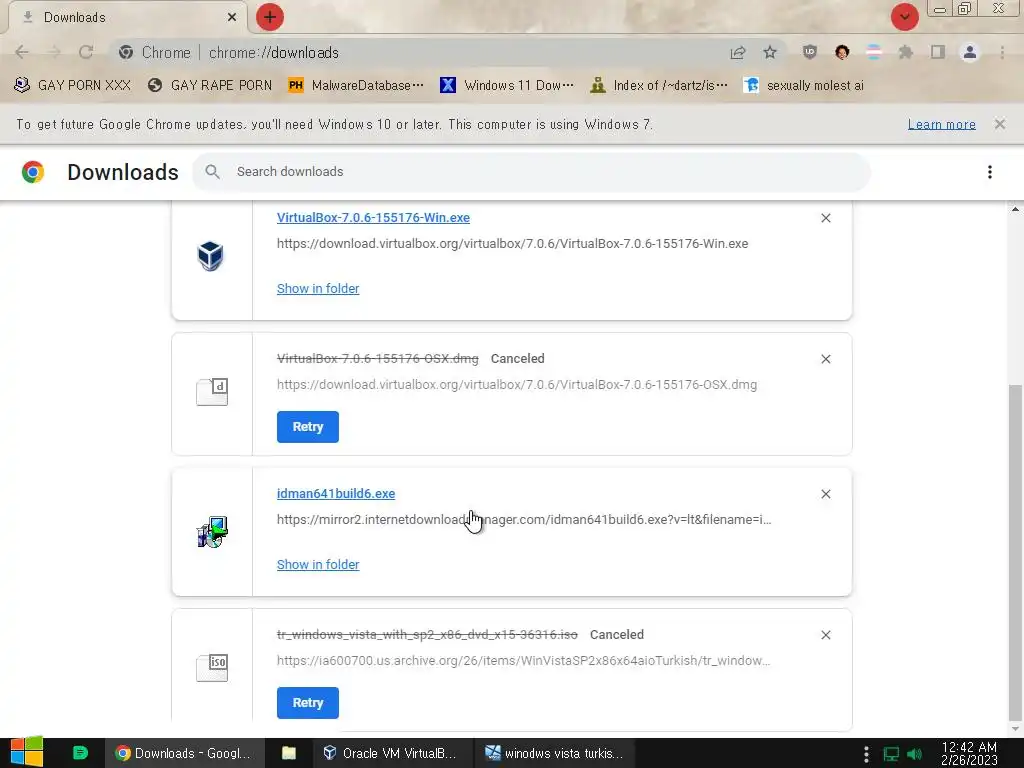Click the VirtualBox cube file icon
Screen dimensions: 1024x768
point(211,255)
